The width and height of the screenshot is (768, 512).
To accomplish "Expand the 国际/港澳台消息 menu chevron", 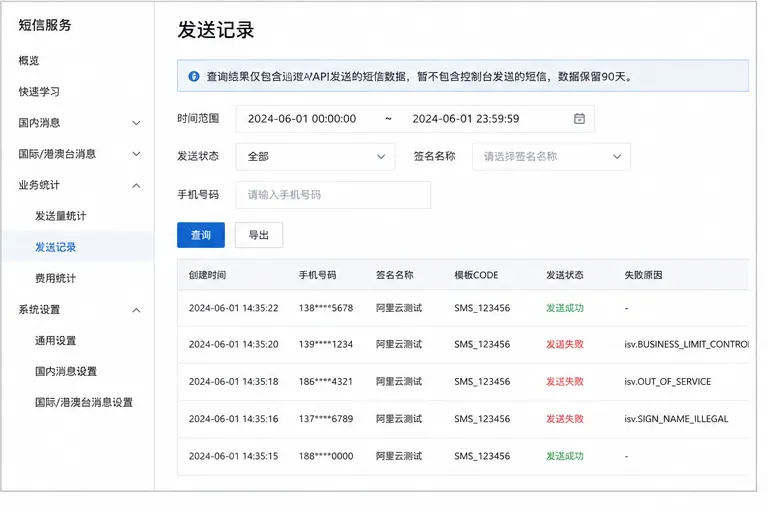I will click(136, 154).
